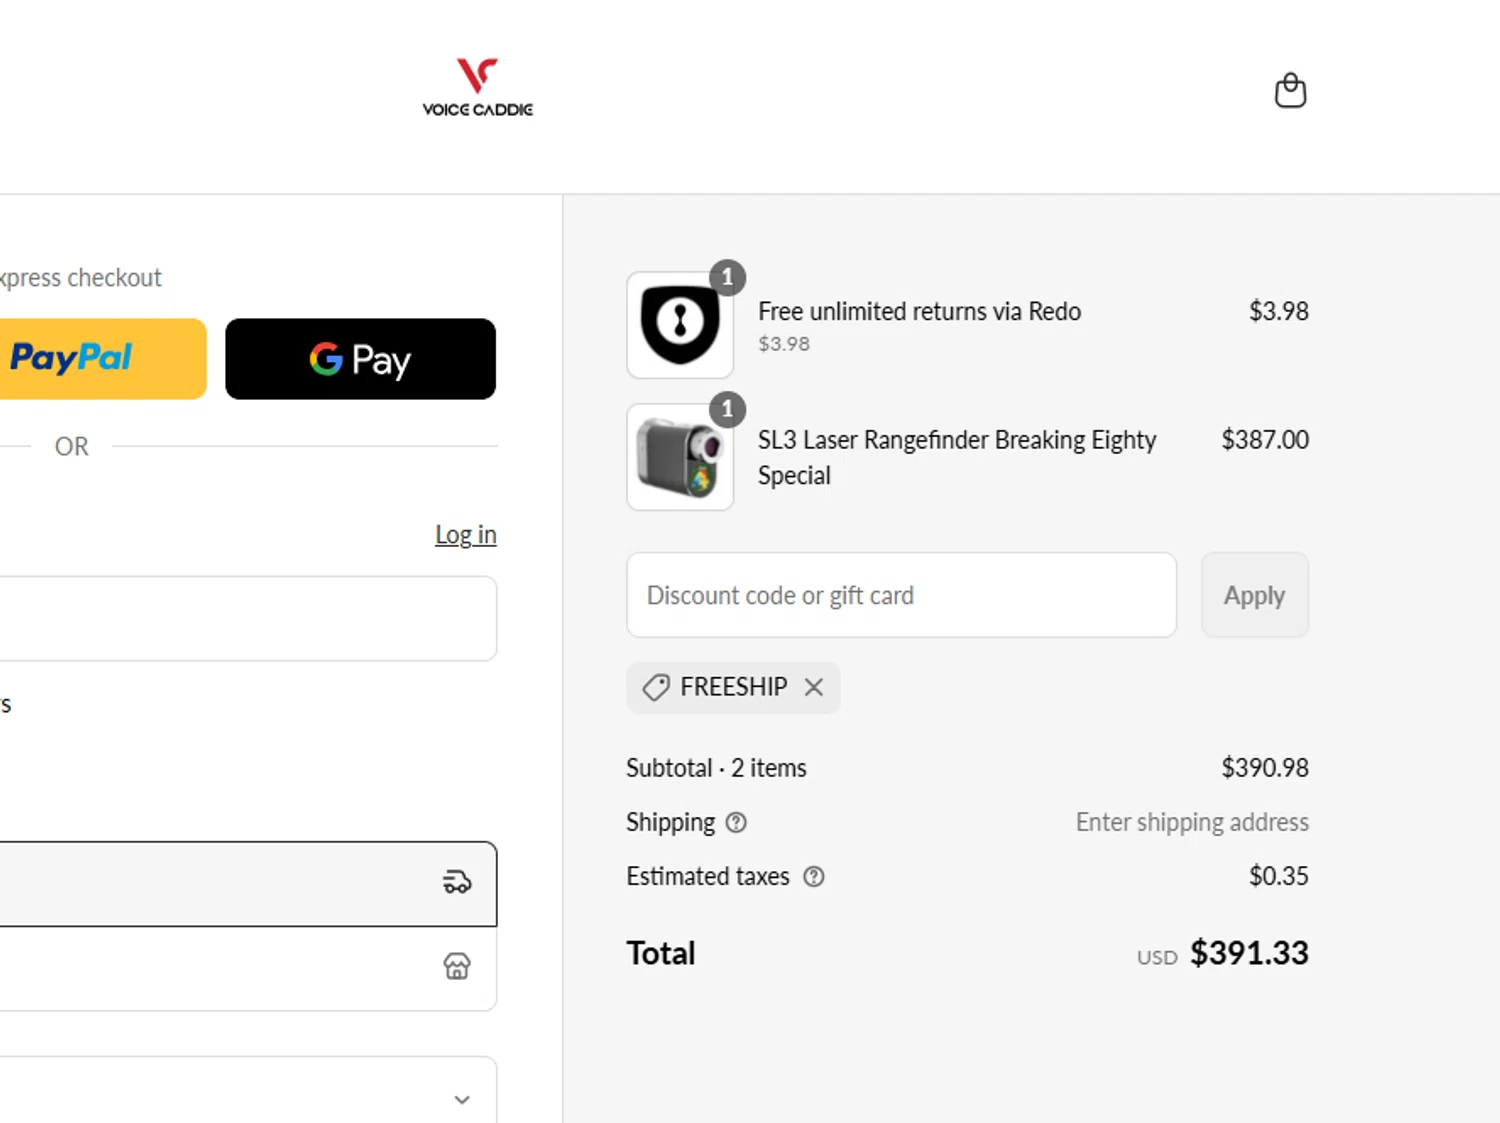Click the Apply discount button
Viewport: 1500px width, 1123px height.
[1255, 595]
